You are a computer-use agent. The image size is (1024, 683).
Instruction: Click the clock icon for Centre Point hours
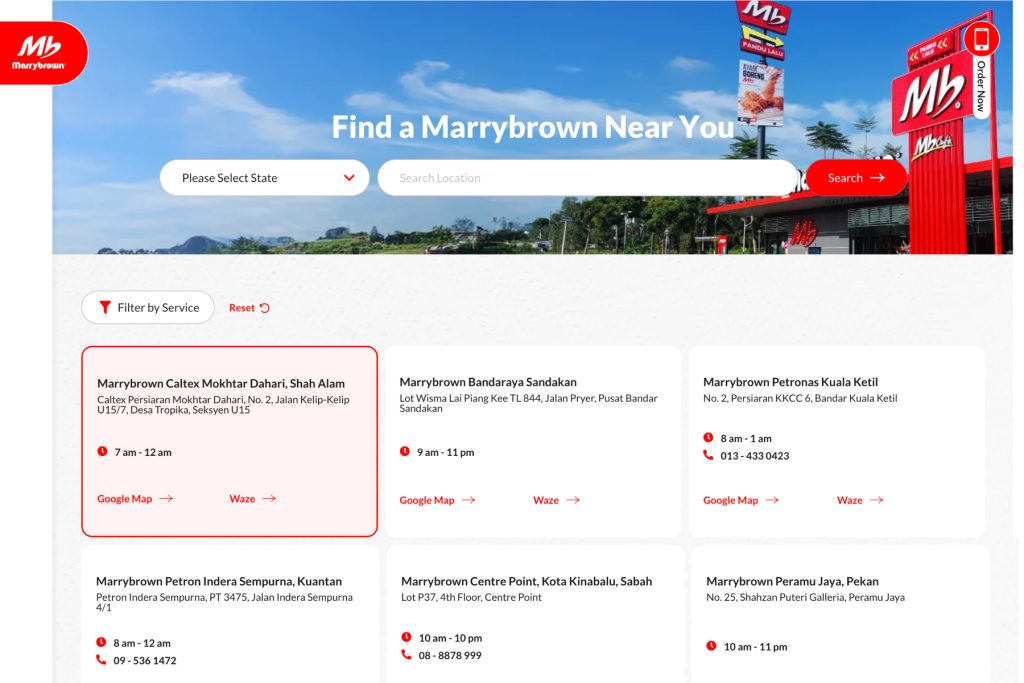coord(407,636)
